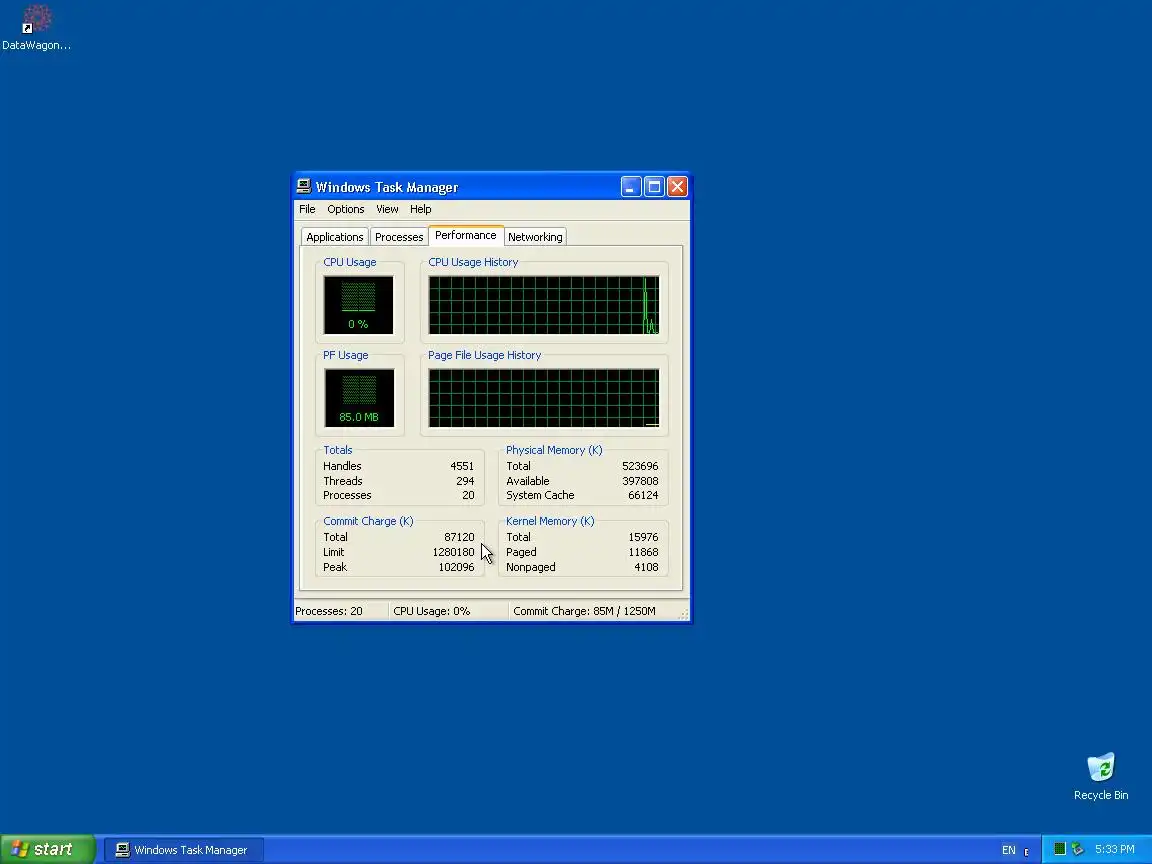This screenshot has height=864, width=1152.
Task: Click the Handles value 4551
Action: click(x=462, y=466)
